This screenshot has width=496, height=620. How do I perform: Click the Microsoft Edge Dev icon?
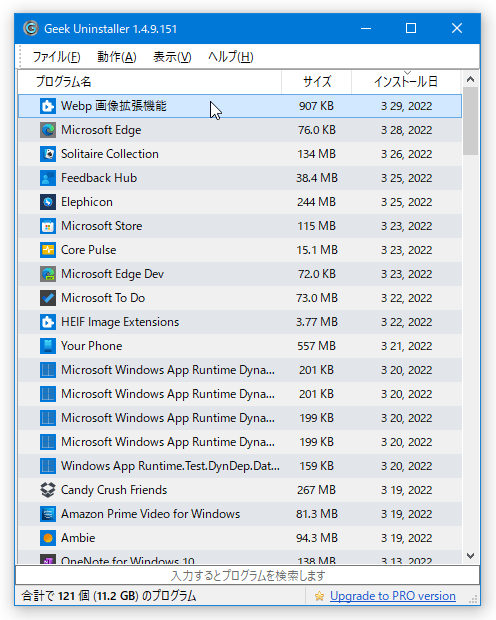(48, 274)
